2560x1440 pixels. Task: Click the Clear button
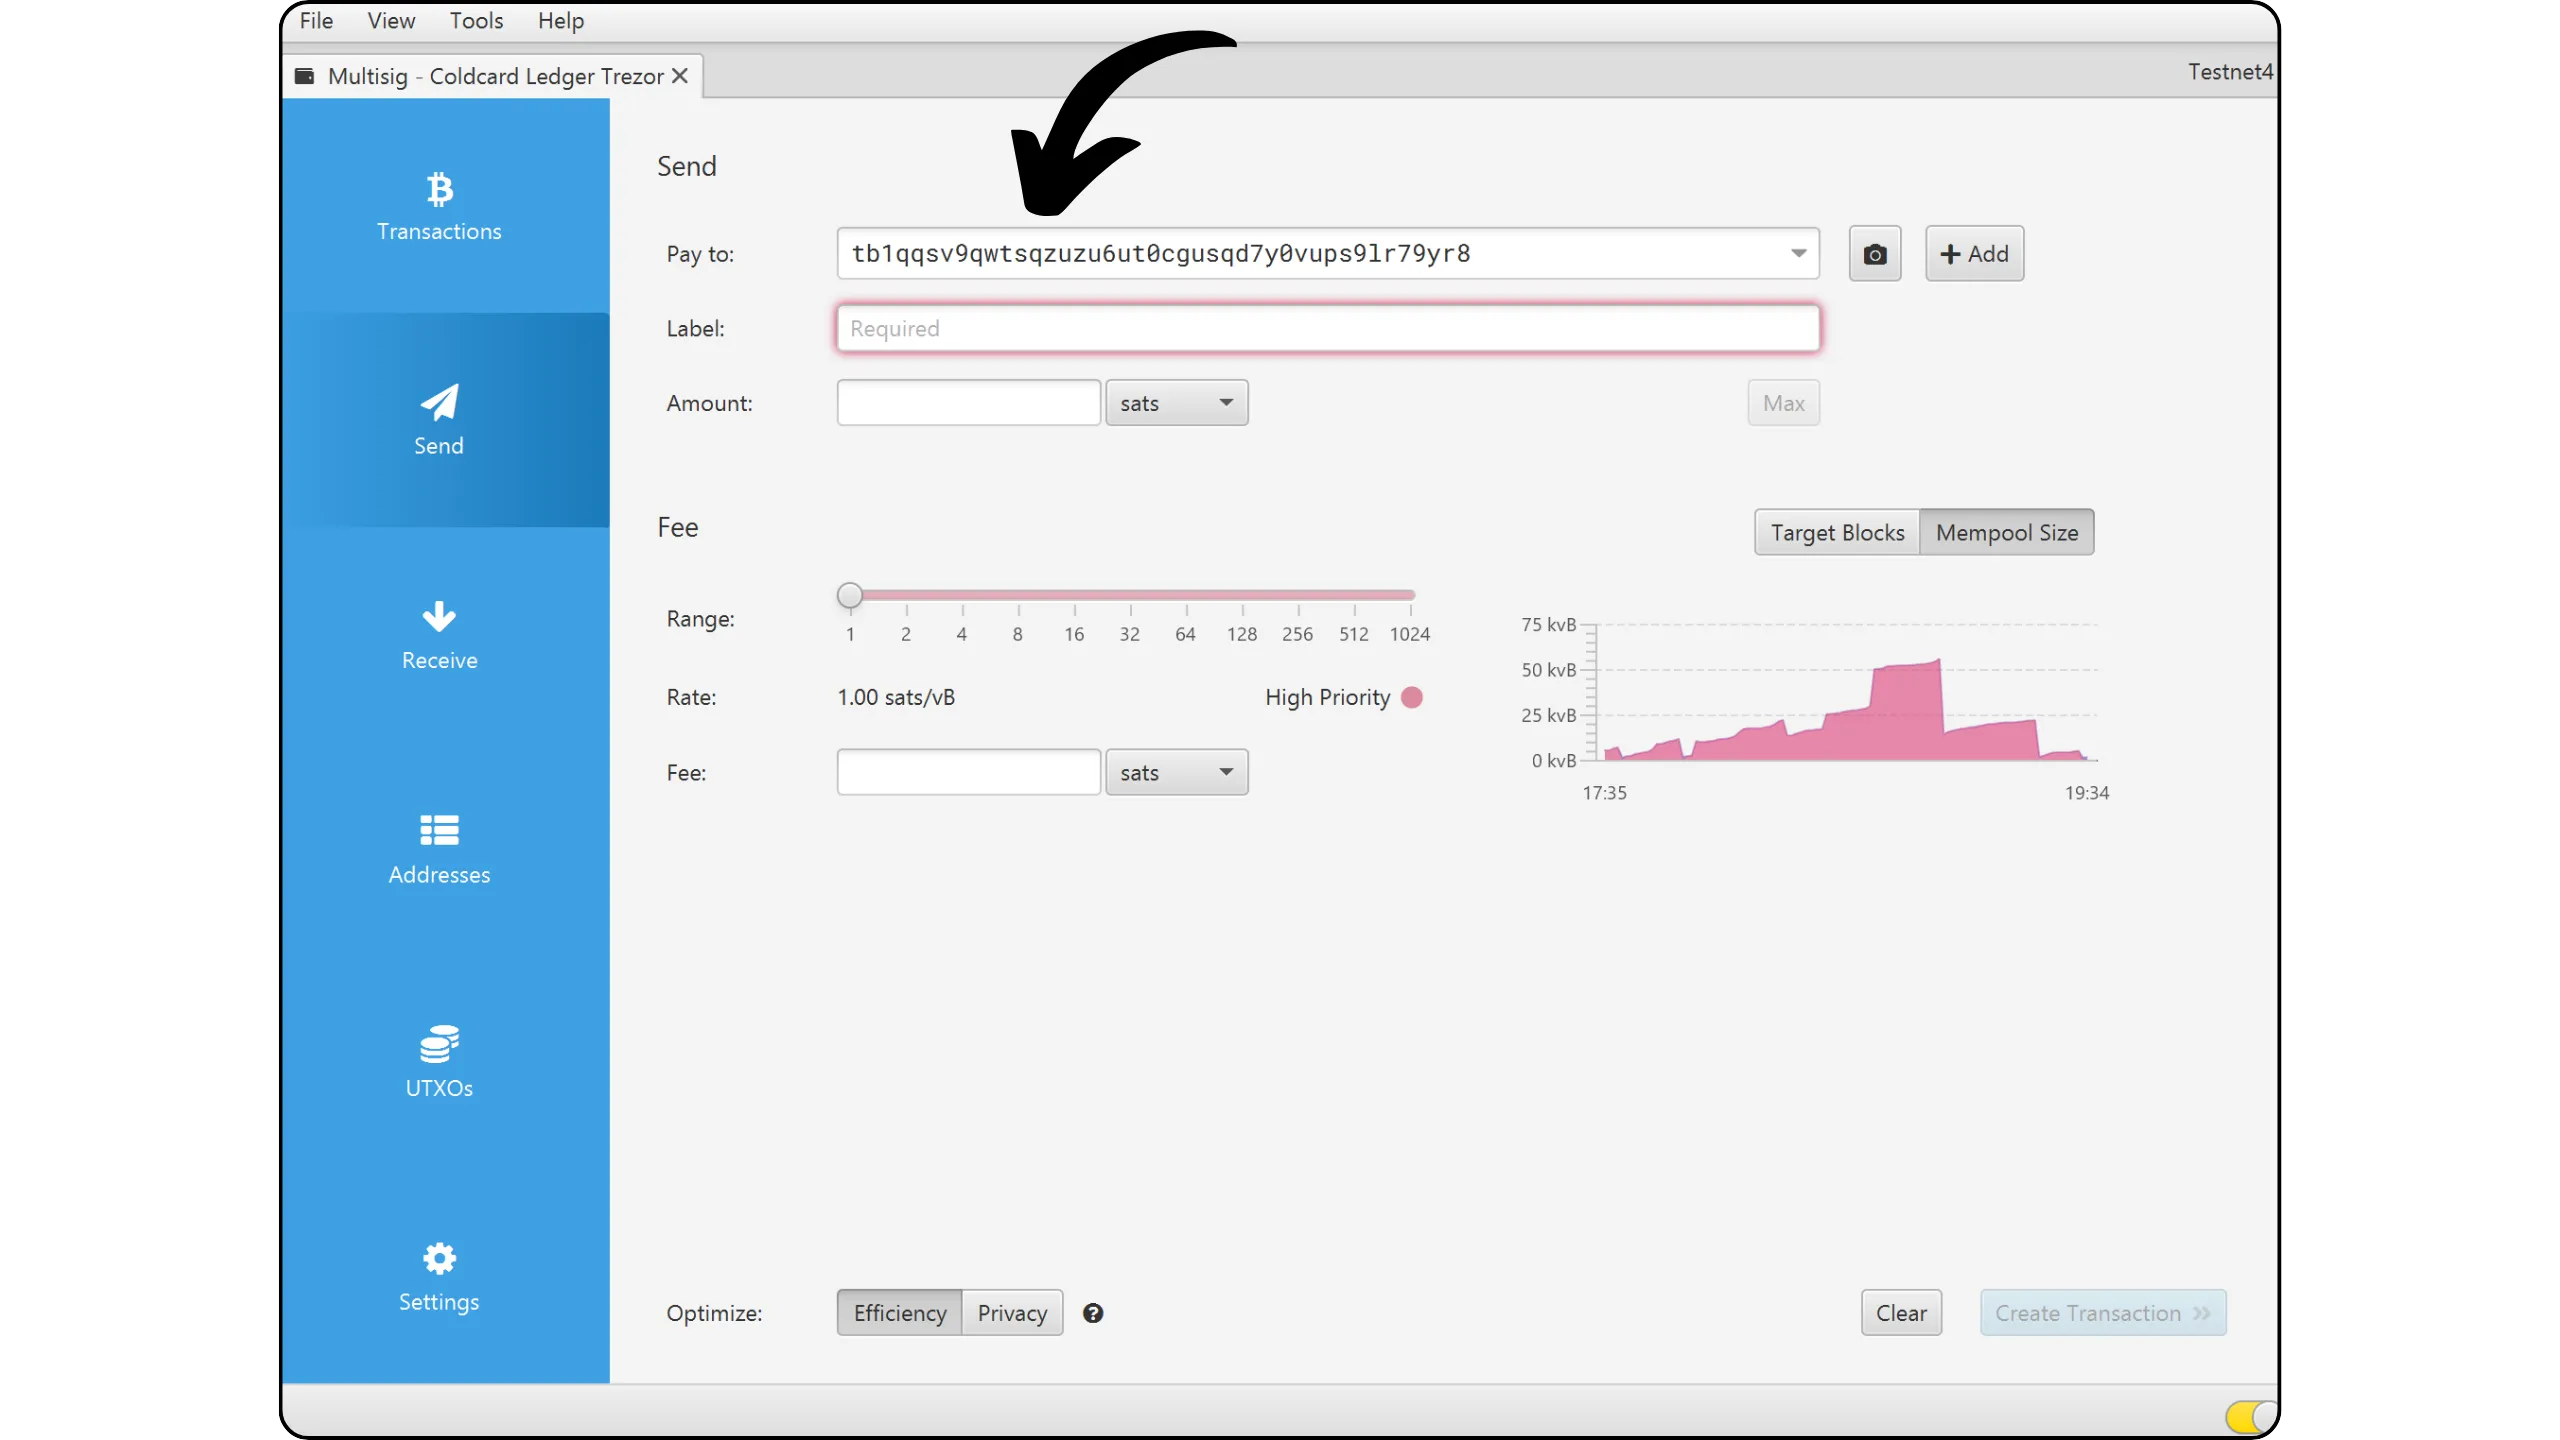pyautogui.click(x=1900, y=1313)
